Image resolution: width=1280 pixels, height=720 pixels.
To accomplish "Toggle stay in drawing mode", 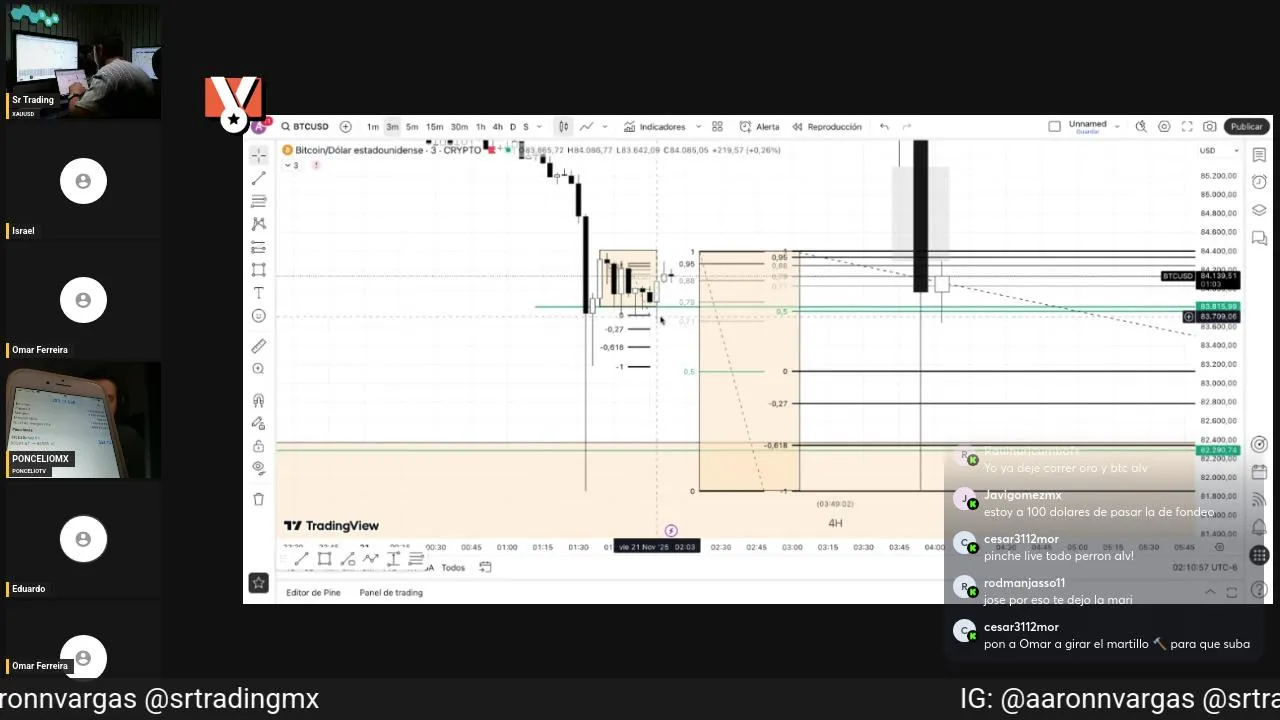I will 259,423.
